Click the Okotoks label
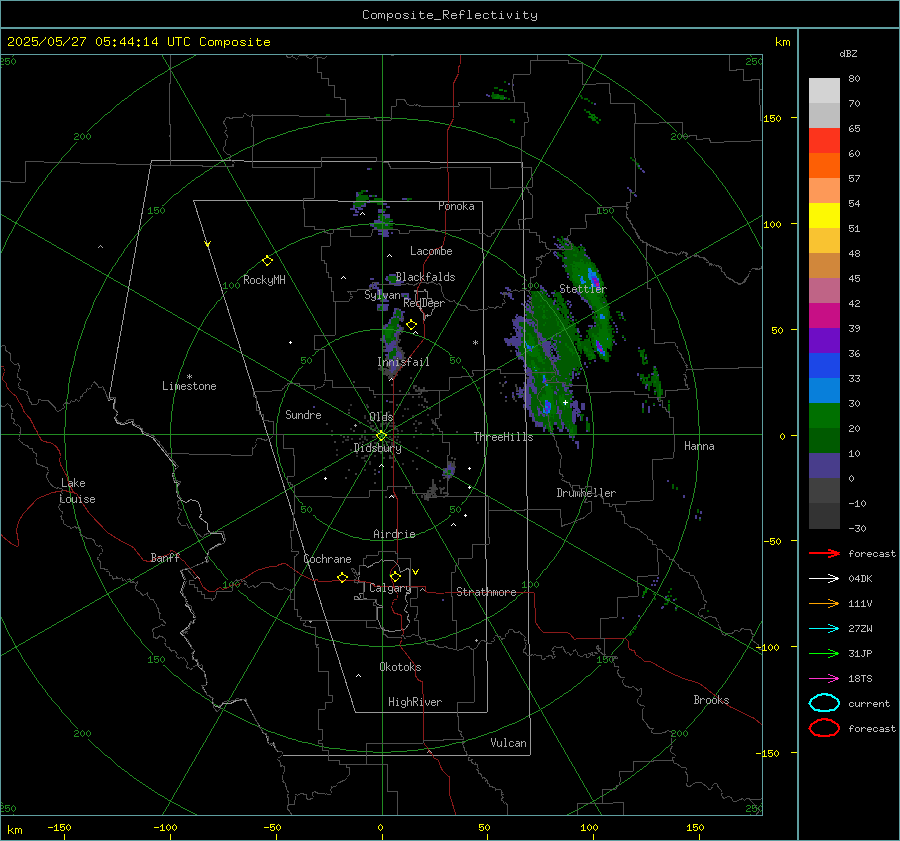 400,667
